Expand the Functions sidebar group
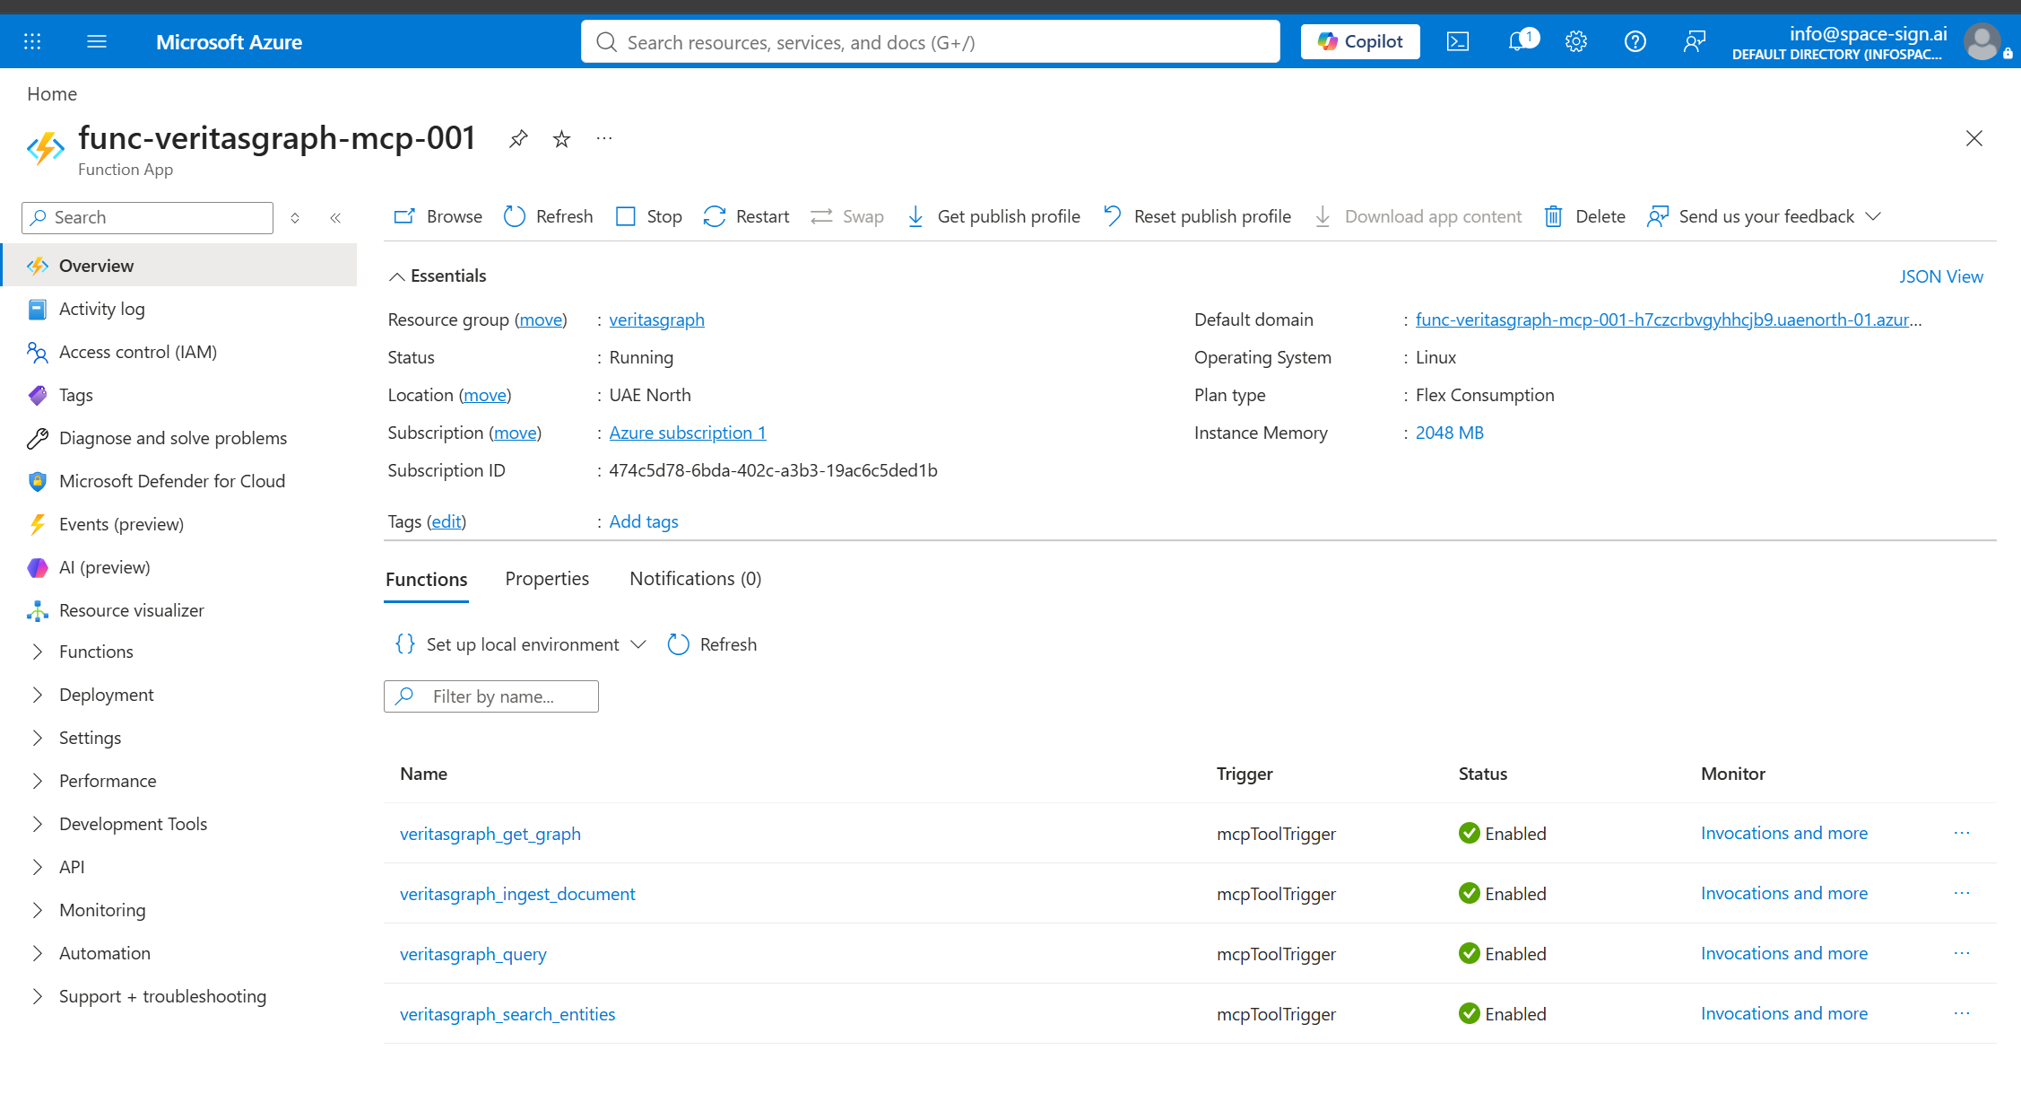The width and height of the screenshot is (2021, 1094). click(x=95, y=652)
